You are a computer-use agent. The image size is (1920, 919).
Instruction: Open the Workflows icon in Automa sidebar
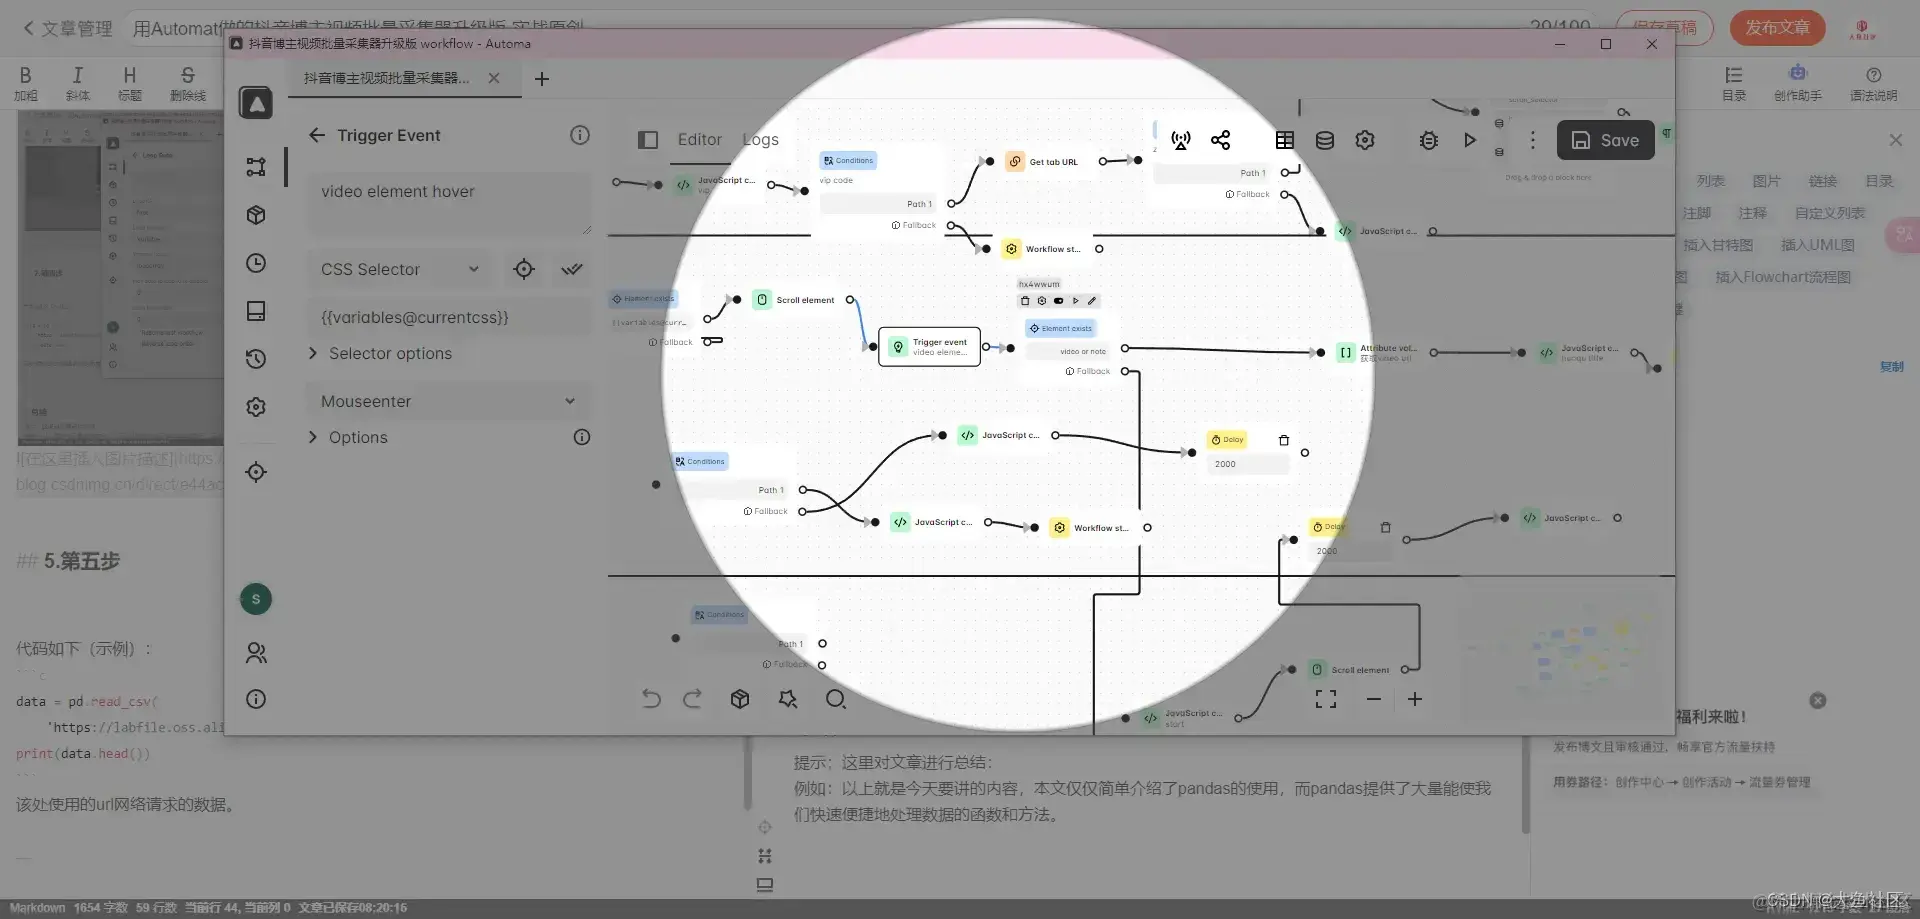(256, 167)
